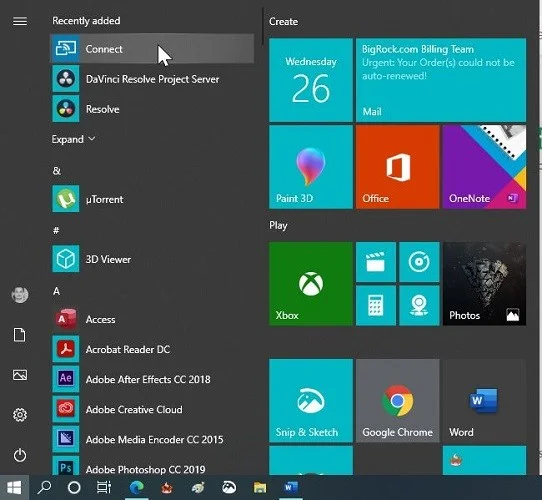Open File Explorer from taskbar

[x=260, y=488]
